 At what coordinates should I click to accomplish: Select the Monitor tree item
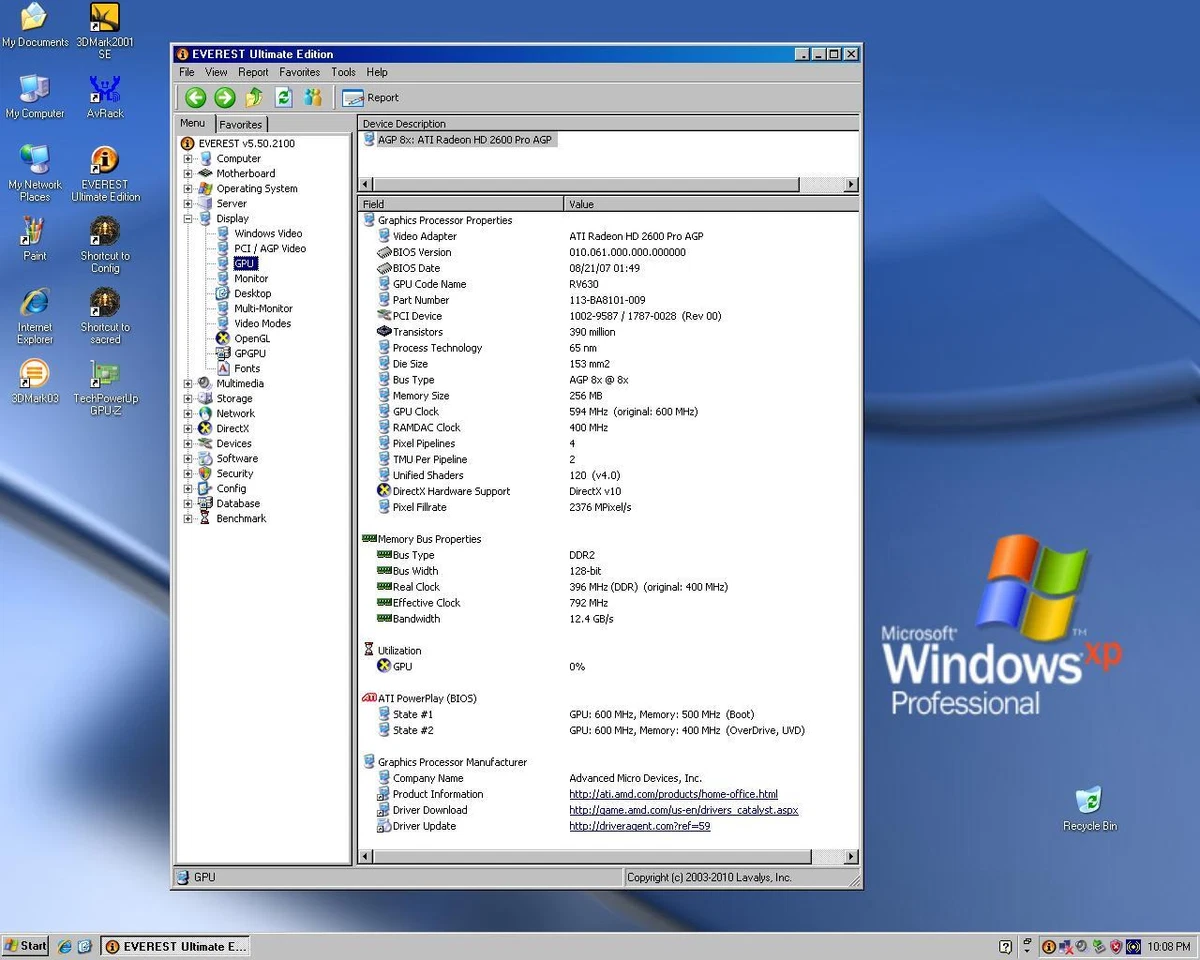251,279
